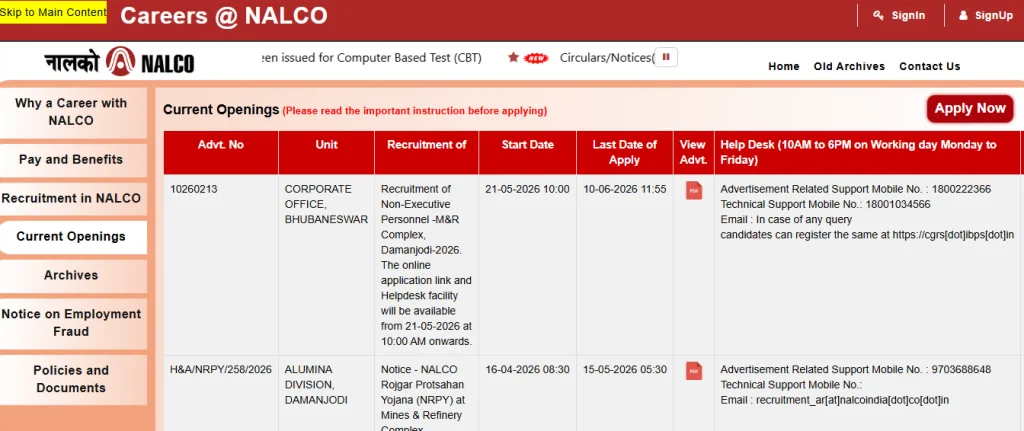
Task: Open Notice on Employment Fraud
Action: tap(71, 323)
